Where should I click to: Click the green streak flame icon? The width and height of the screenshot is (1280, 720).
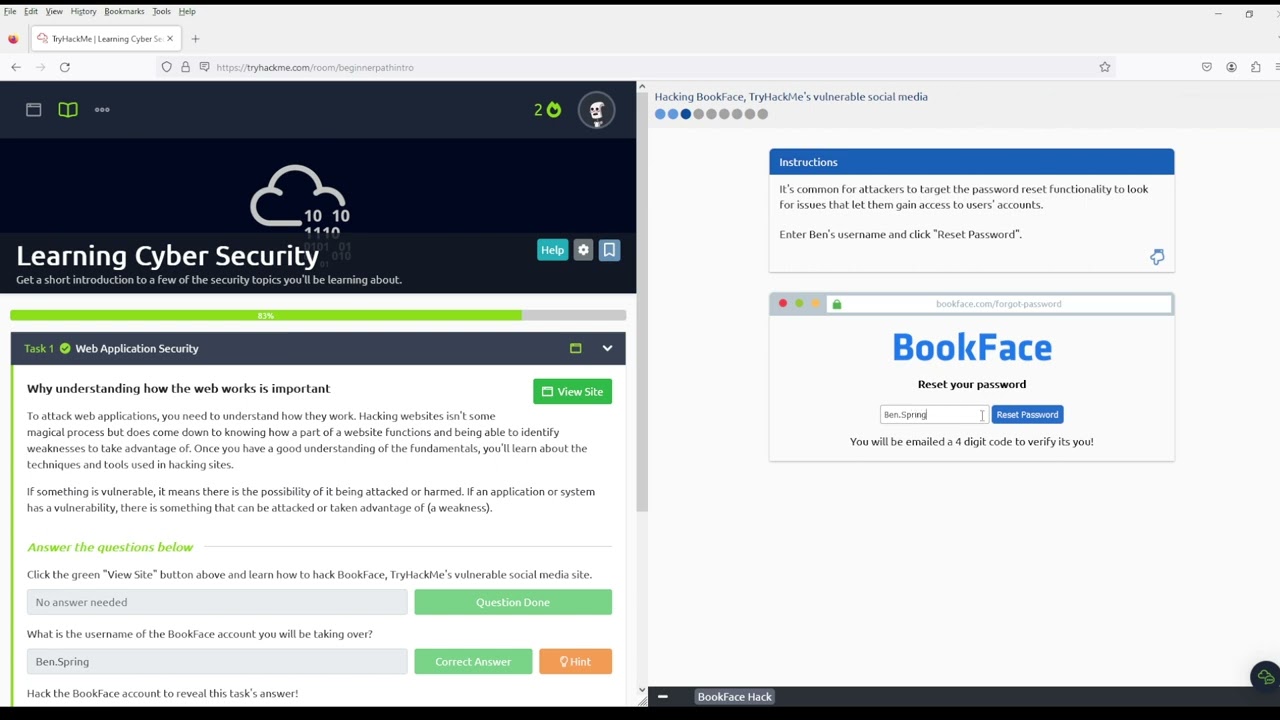[x=554, y=109]
